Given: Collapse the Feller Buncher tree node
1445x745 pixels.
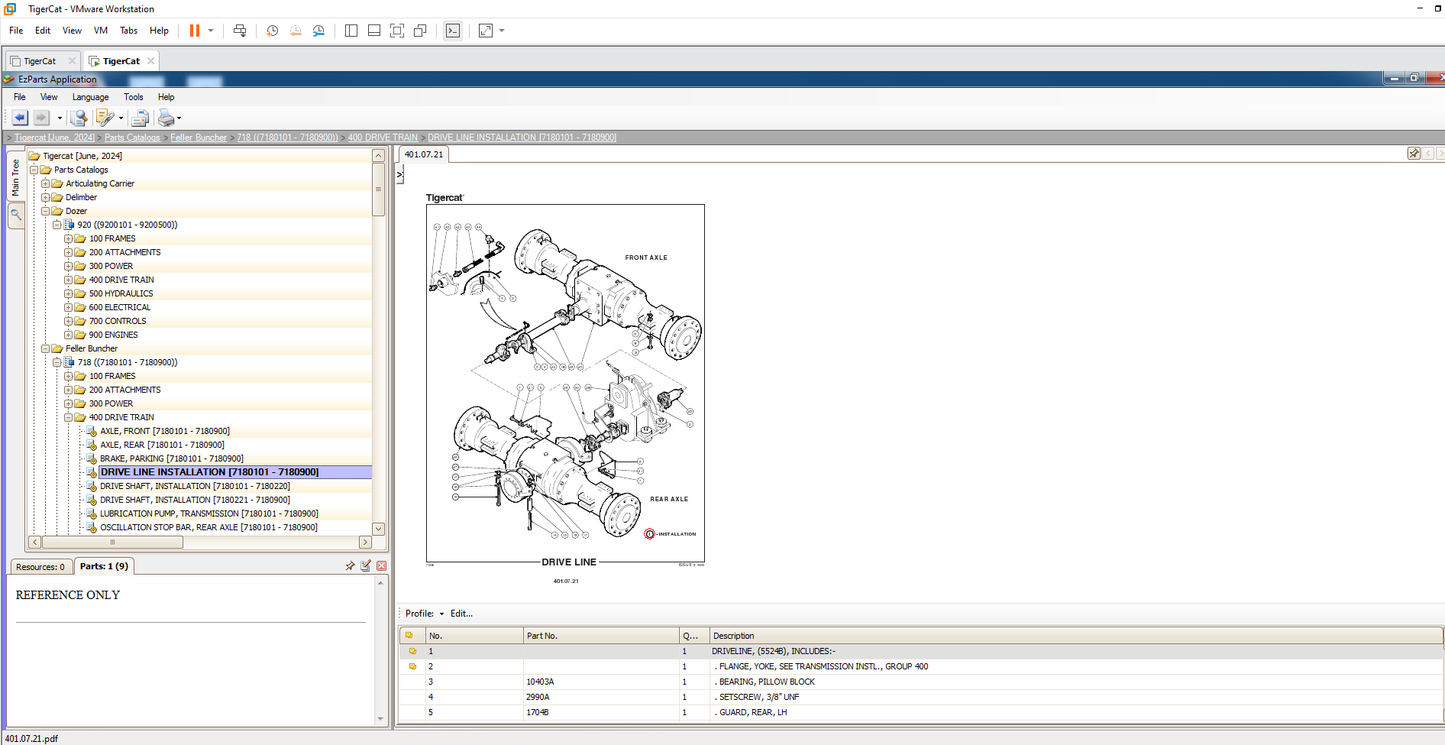Looking at the screenshot, I should (45, 349).
